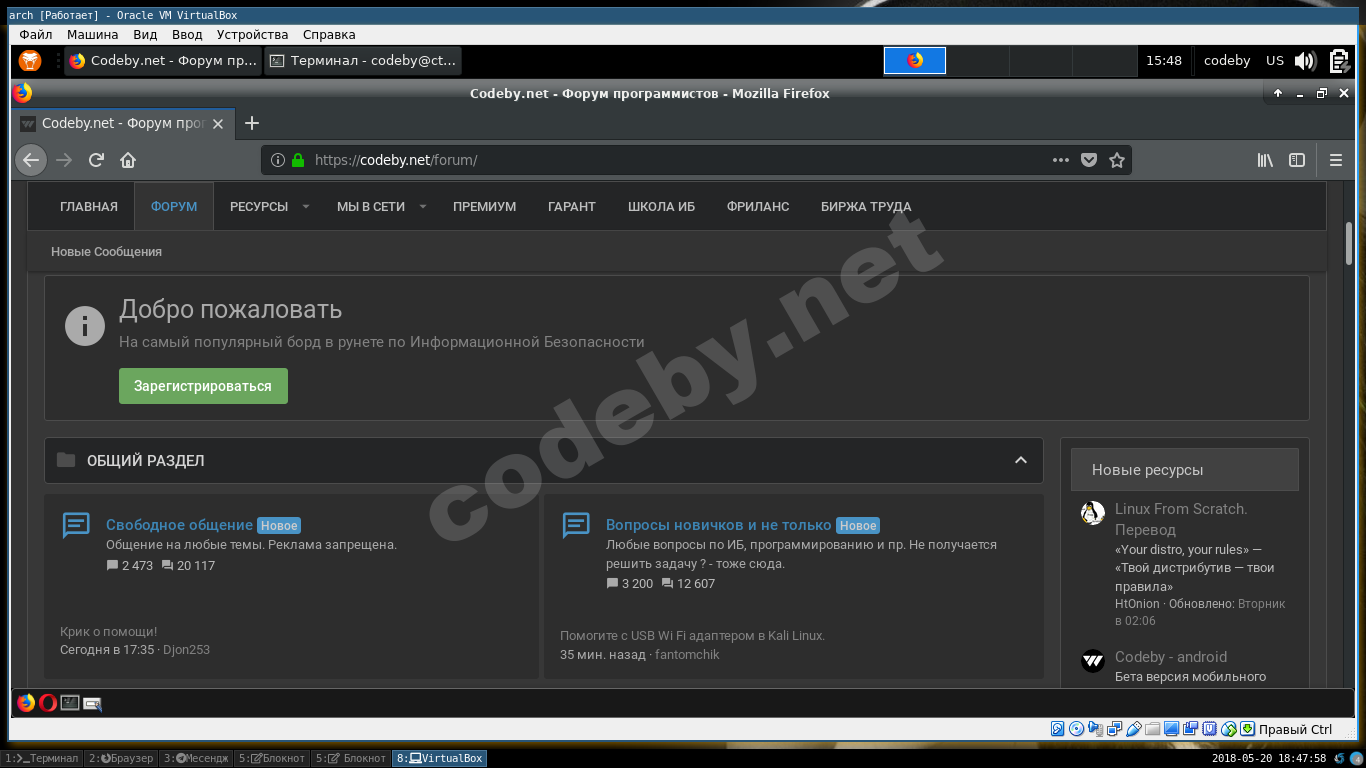This screenshot has height=768, width=1366.
Task: Click the address bar showing codeby.net/forum
Action: (x=600, y=159)
